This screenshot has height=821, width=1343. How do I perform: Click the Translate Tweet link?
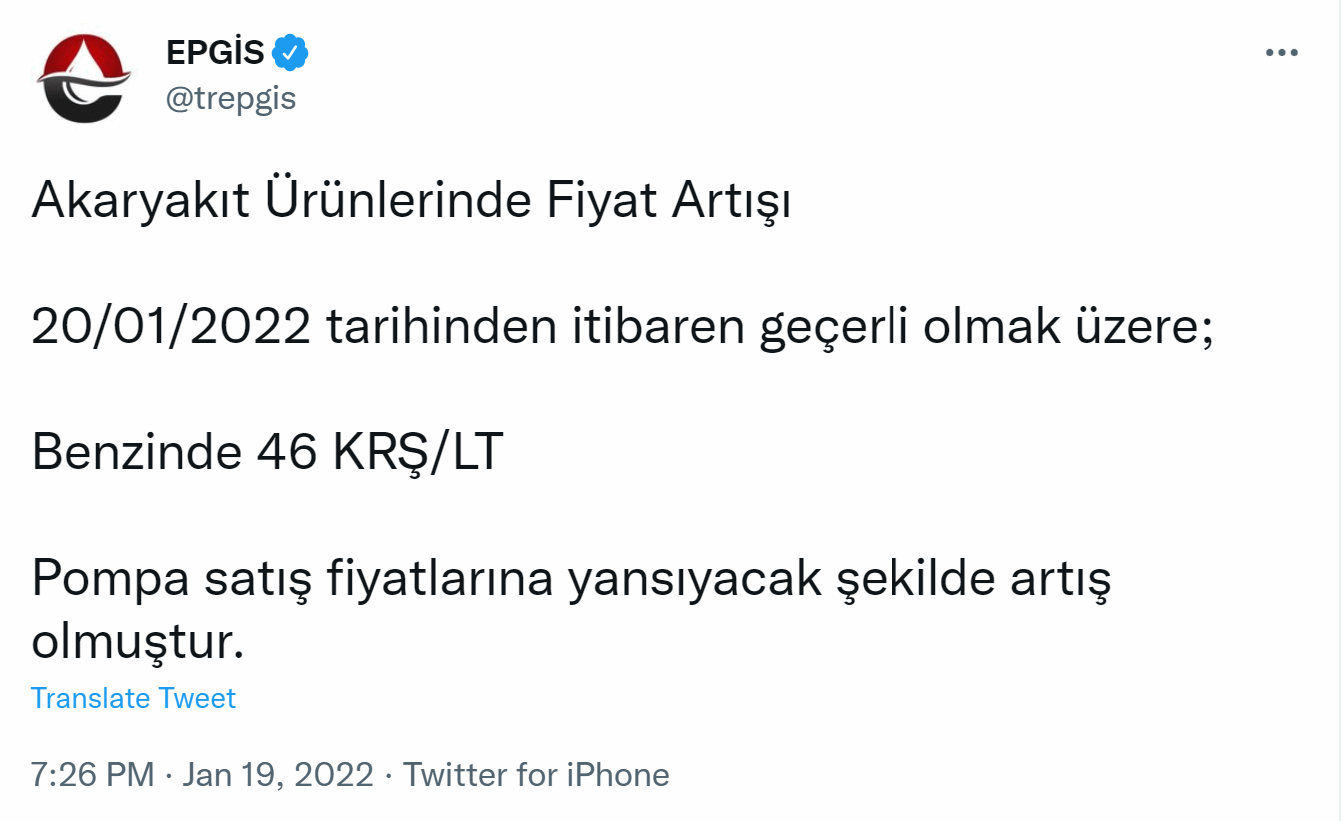pyautogui.click(x=133, y=698)
